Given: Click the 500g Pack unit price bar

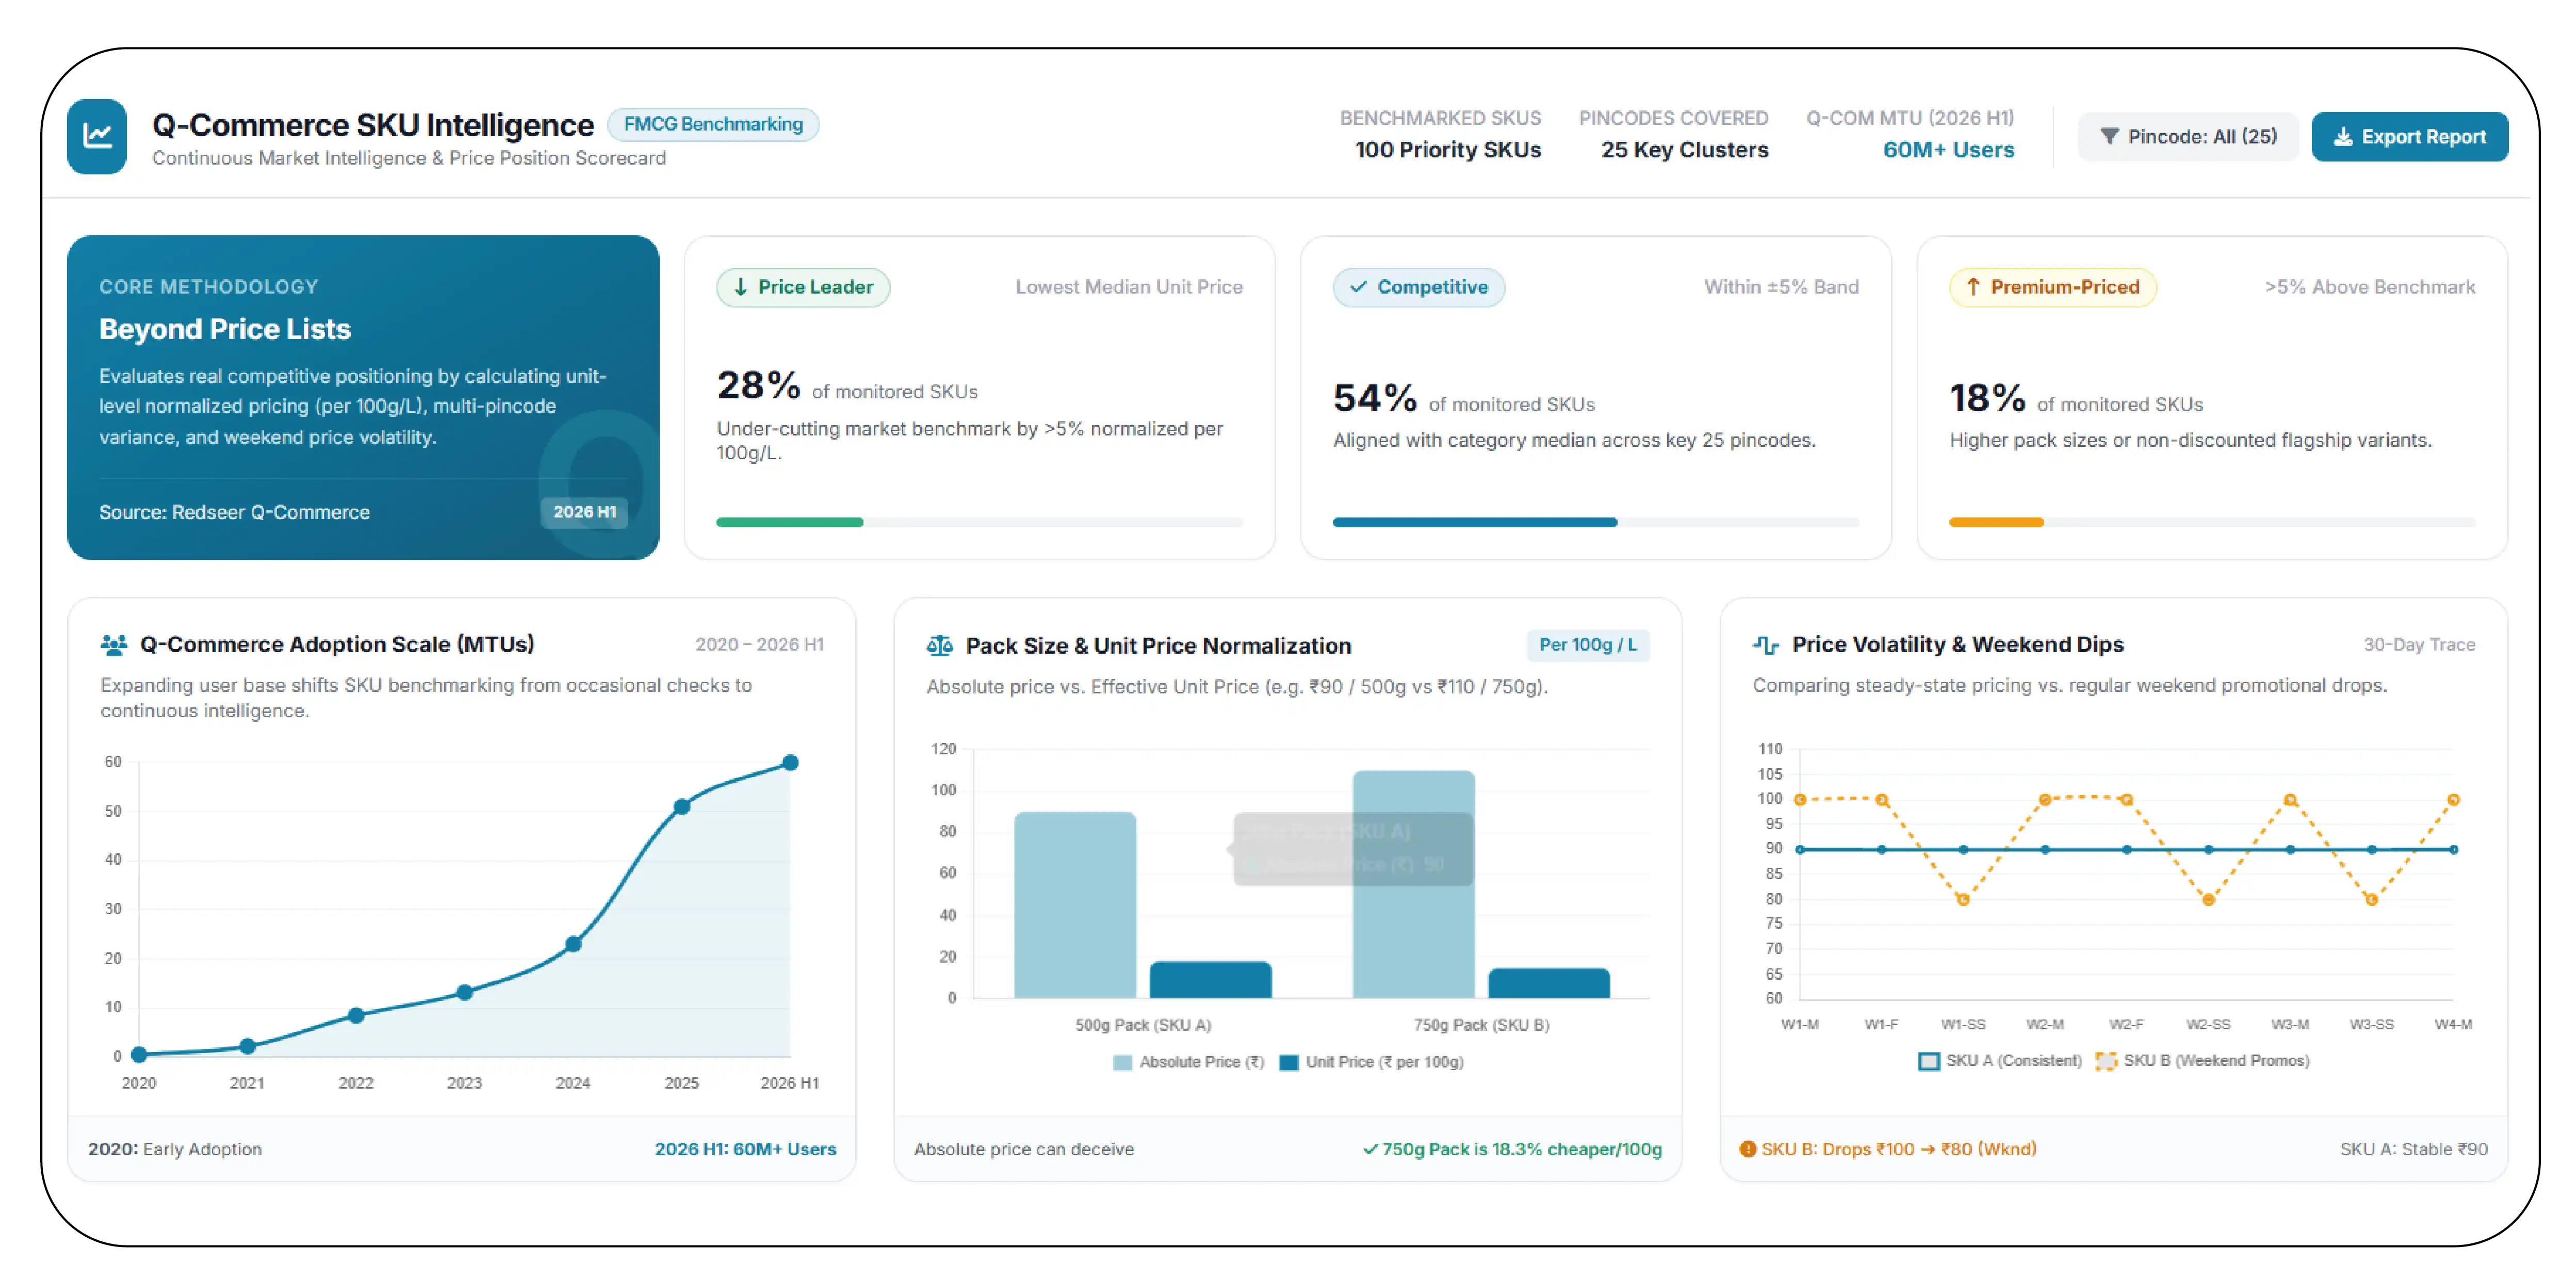Looking at the screenshot, I should point(1210,980).
